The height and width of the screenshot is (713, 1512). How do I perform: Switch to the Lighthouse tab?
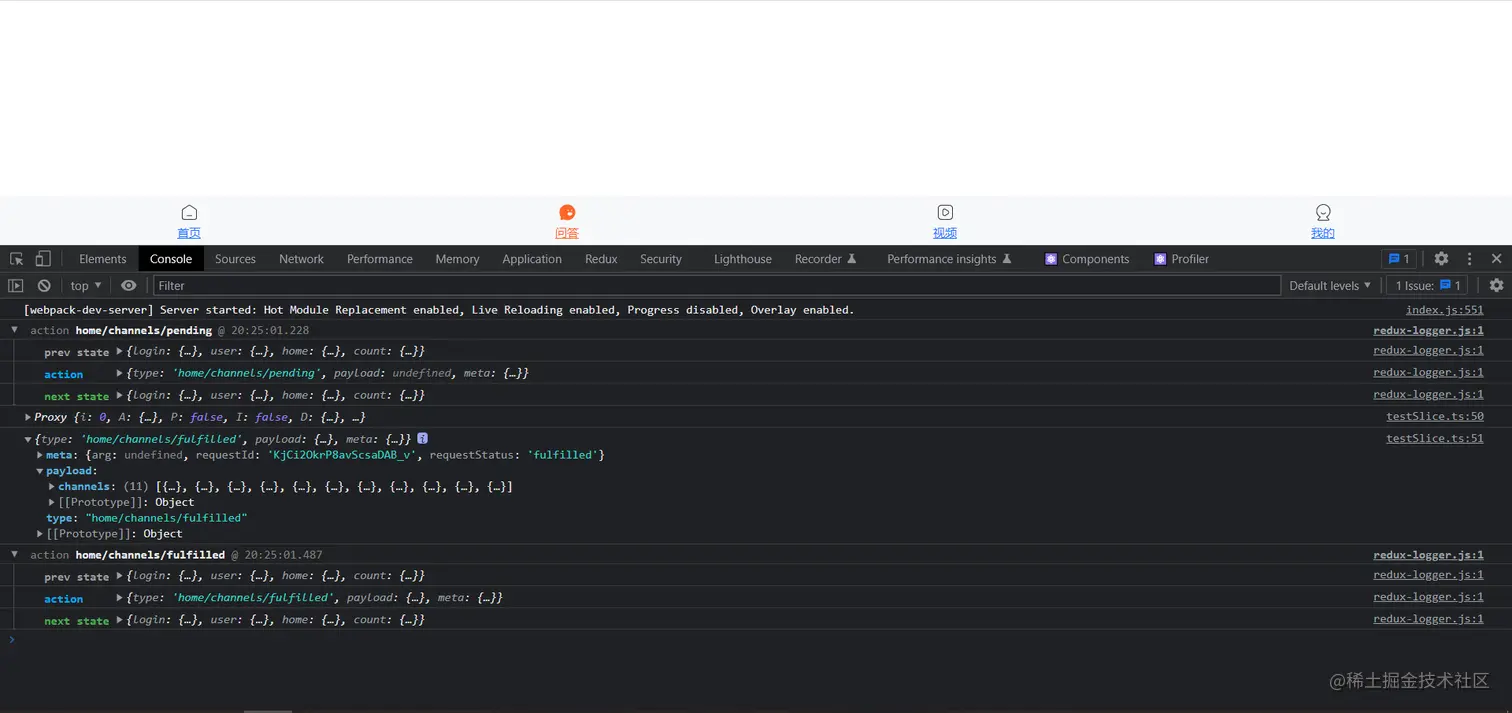pos(743,259)
